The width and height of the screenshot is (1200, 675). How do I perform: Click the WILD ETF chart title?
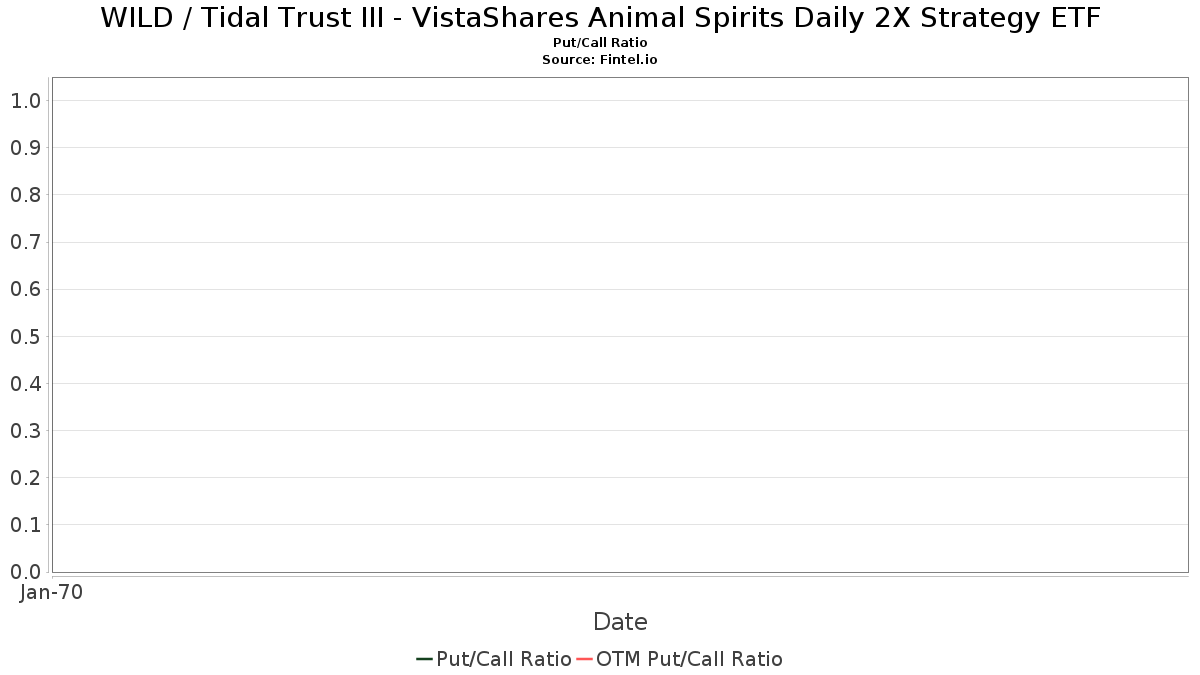pos(600,18)
